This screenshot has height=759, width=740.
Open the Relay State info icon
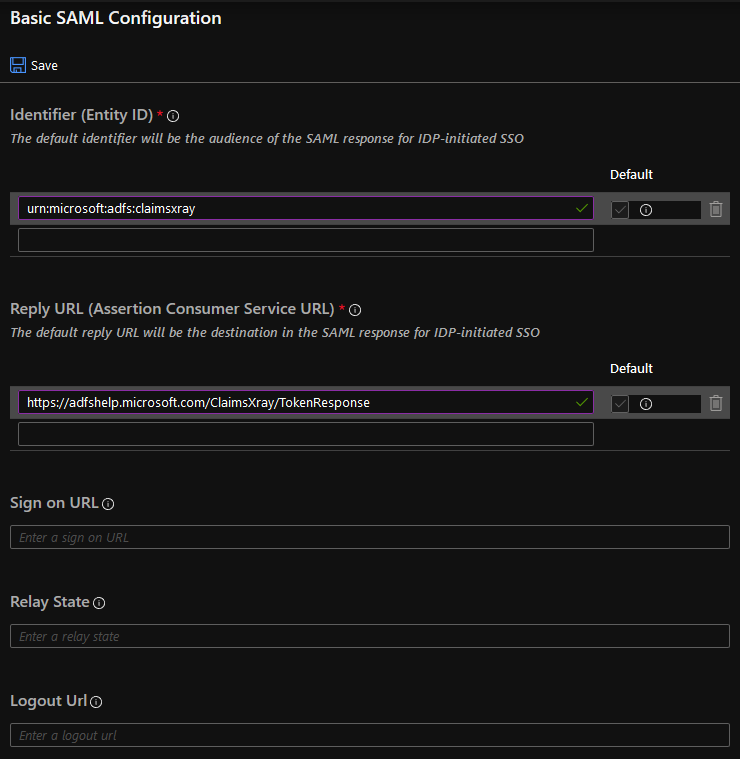(x=99, y=603)
